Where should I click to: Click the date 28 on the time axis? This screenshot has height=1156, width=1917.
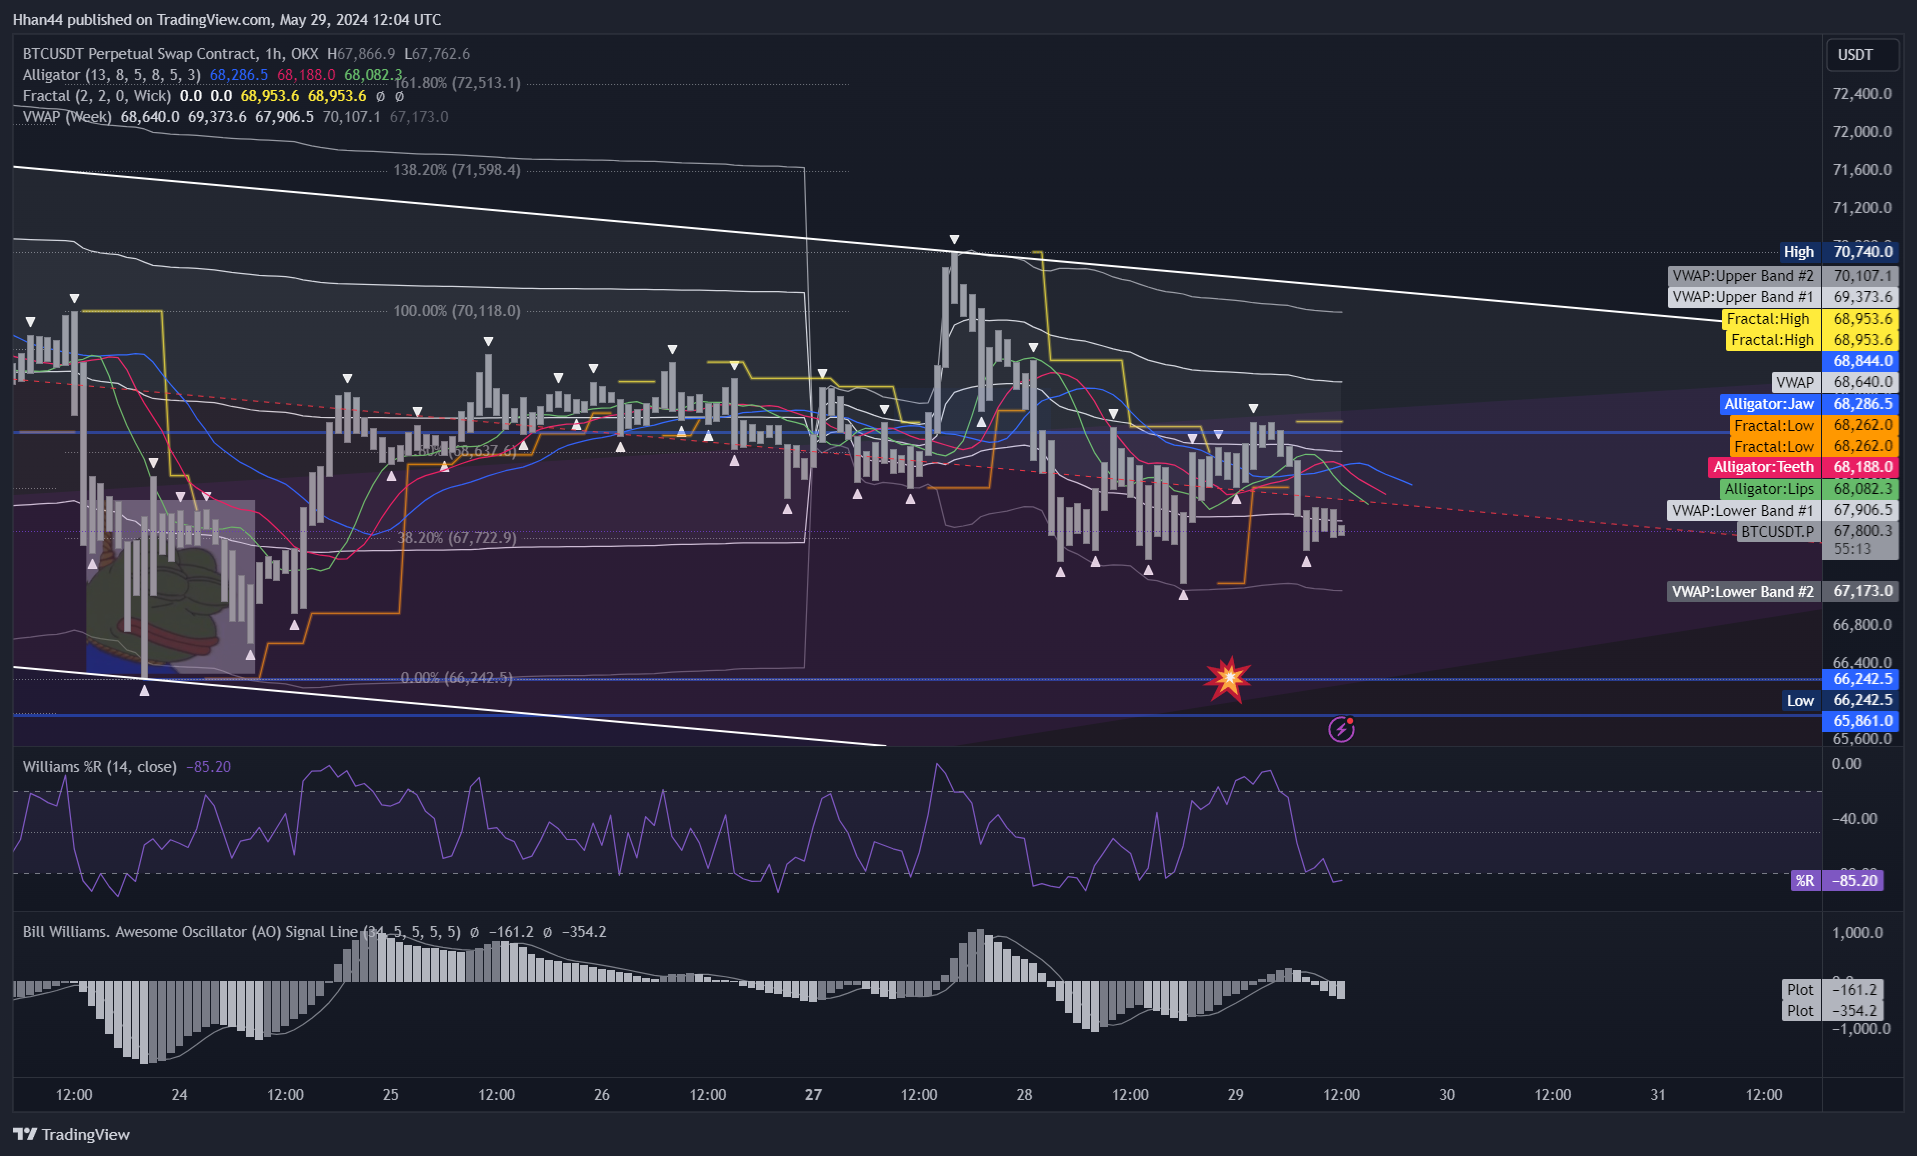tap(1024, 1095)
